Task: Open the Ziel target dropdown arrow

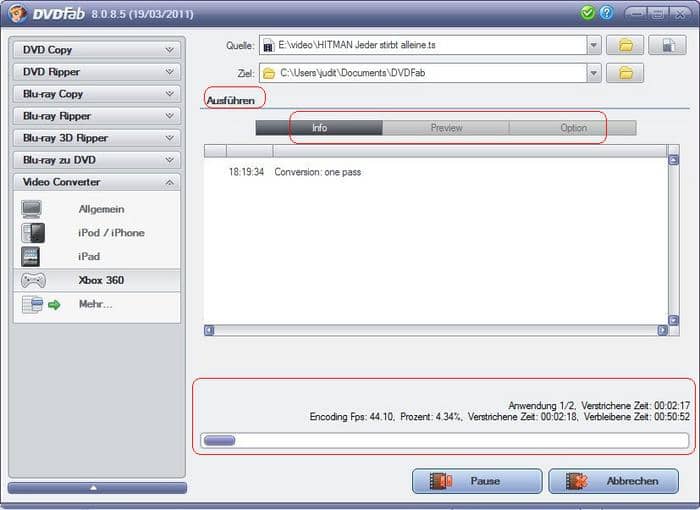Action: 594,73
